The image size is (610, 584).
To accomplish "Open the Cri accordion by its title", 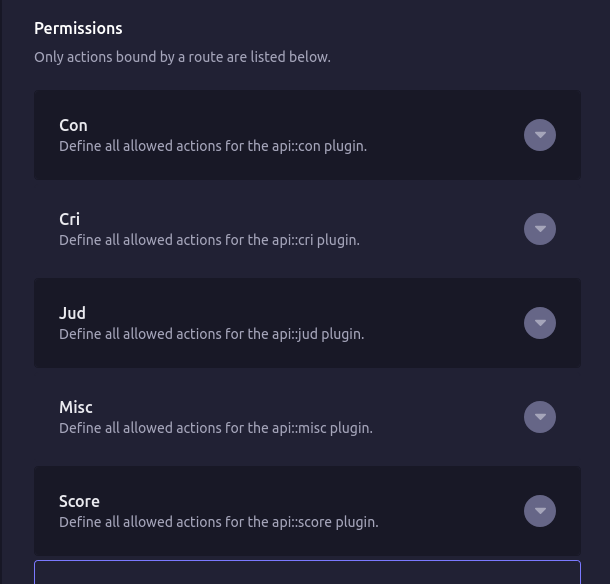I will coord(69,219).
